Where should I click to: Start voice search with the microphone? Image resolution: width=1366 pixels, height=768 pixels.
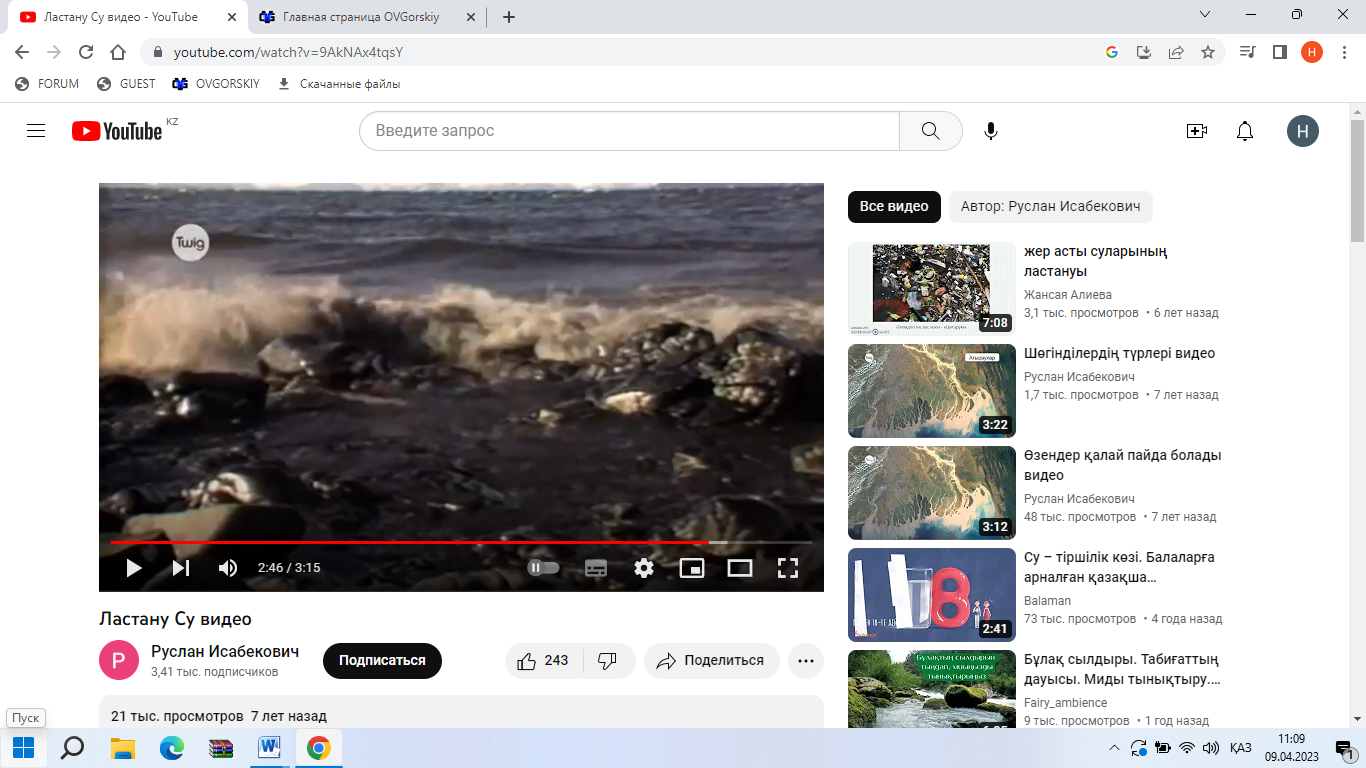991,131
